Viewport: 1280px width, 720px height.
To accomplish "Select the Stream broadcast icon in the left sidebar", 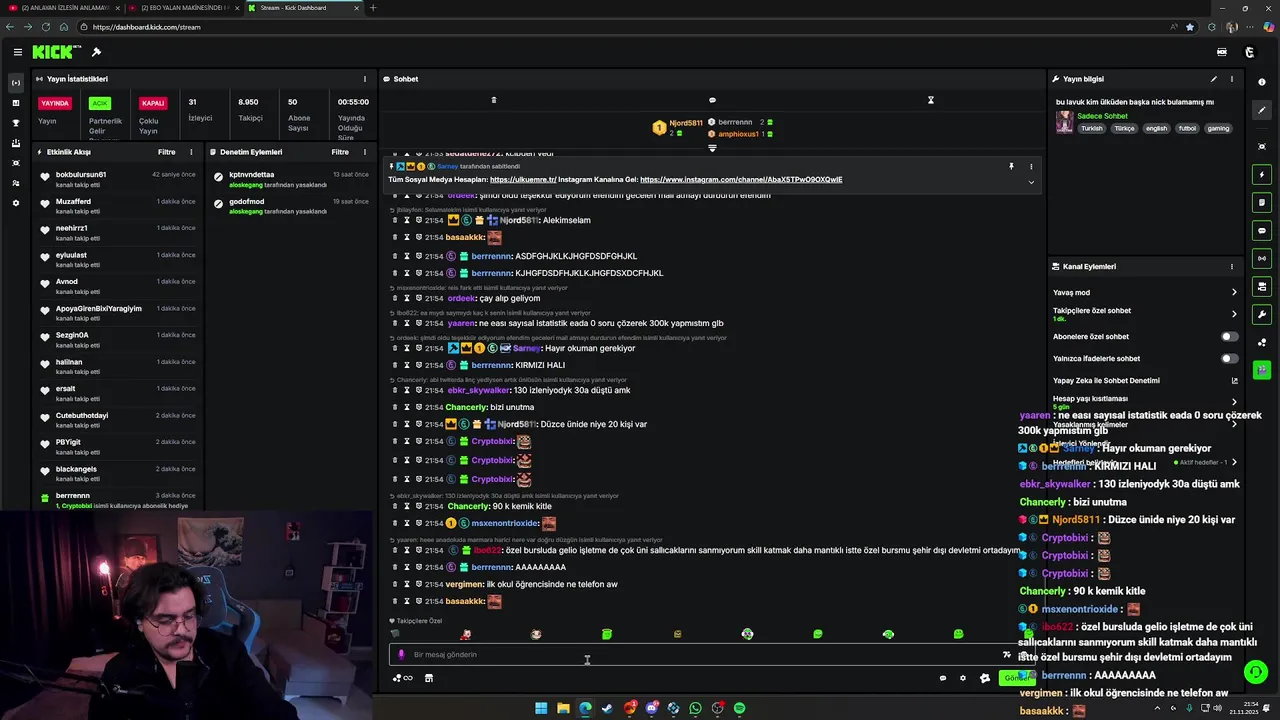I will point(15,83).
